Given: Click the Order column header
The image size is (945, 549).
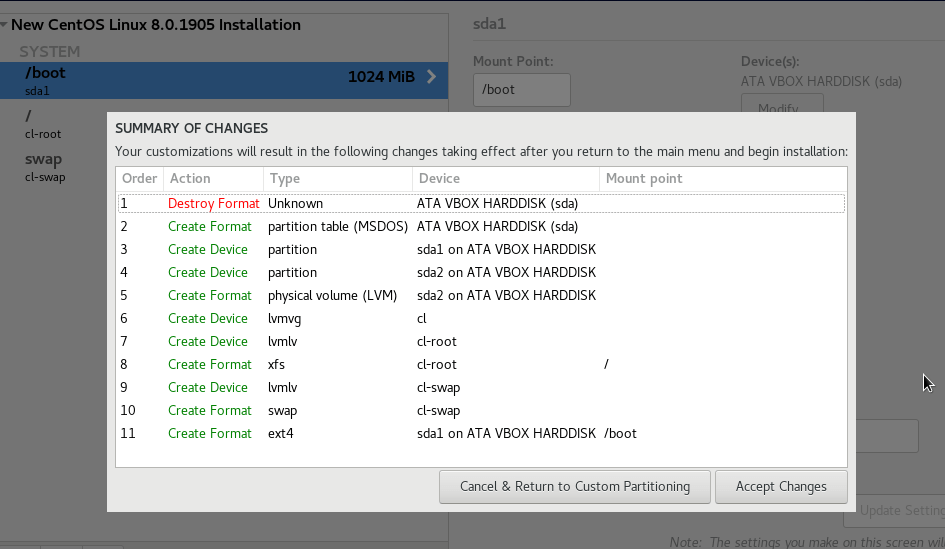Looking at the screenshot, I should click(139, 178).
